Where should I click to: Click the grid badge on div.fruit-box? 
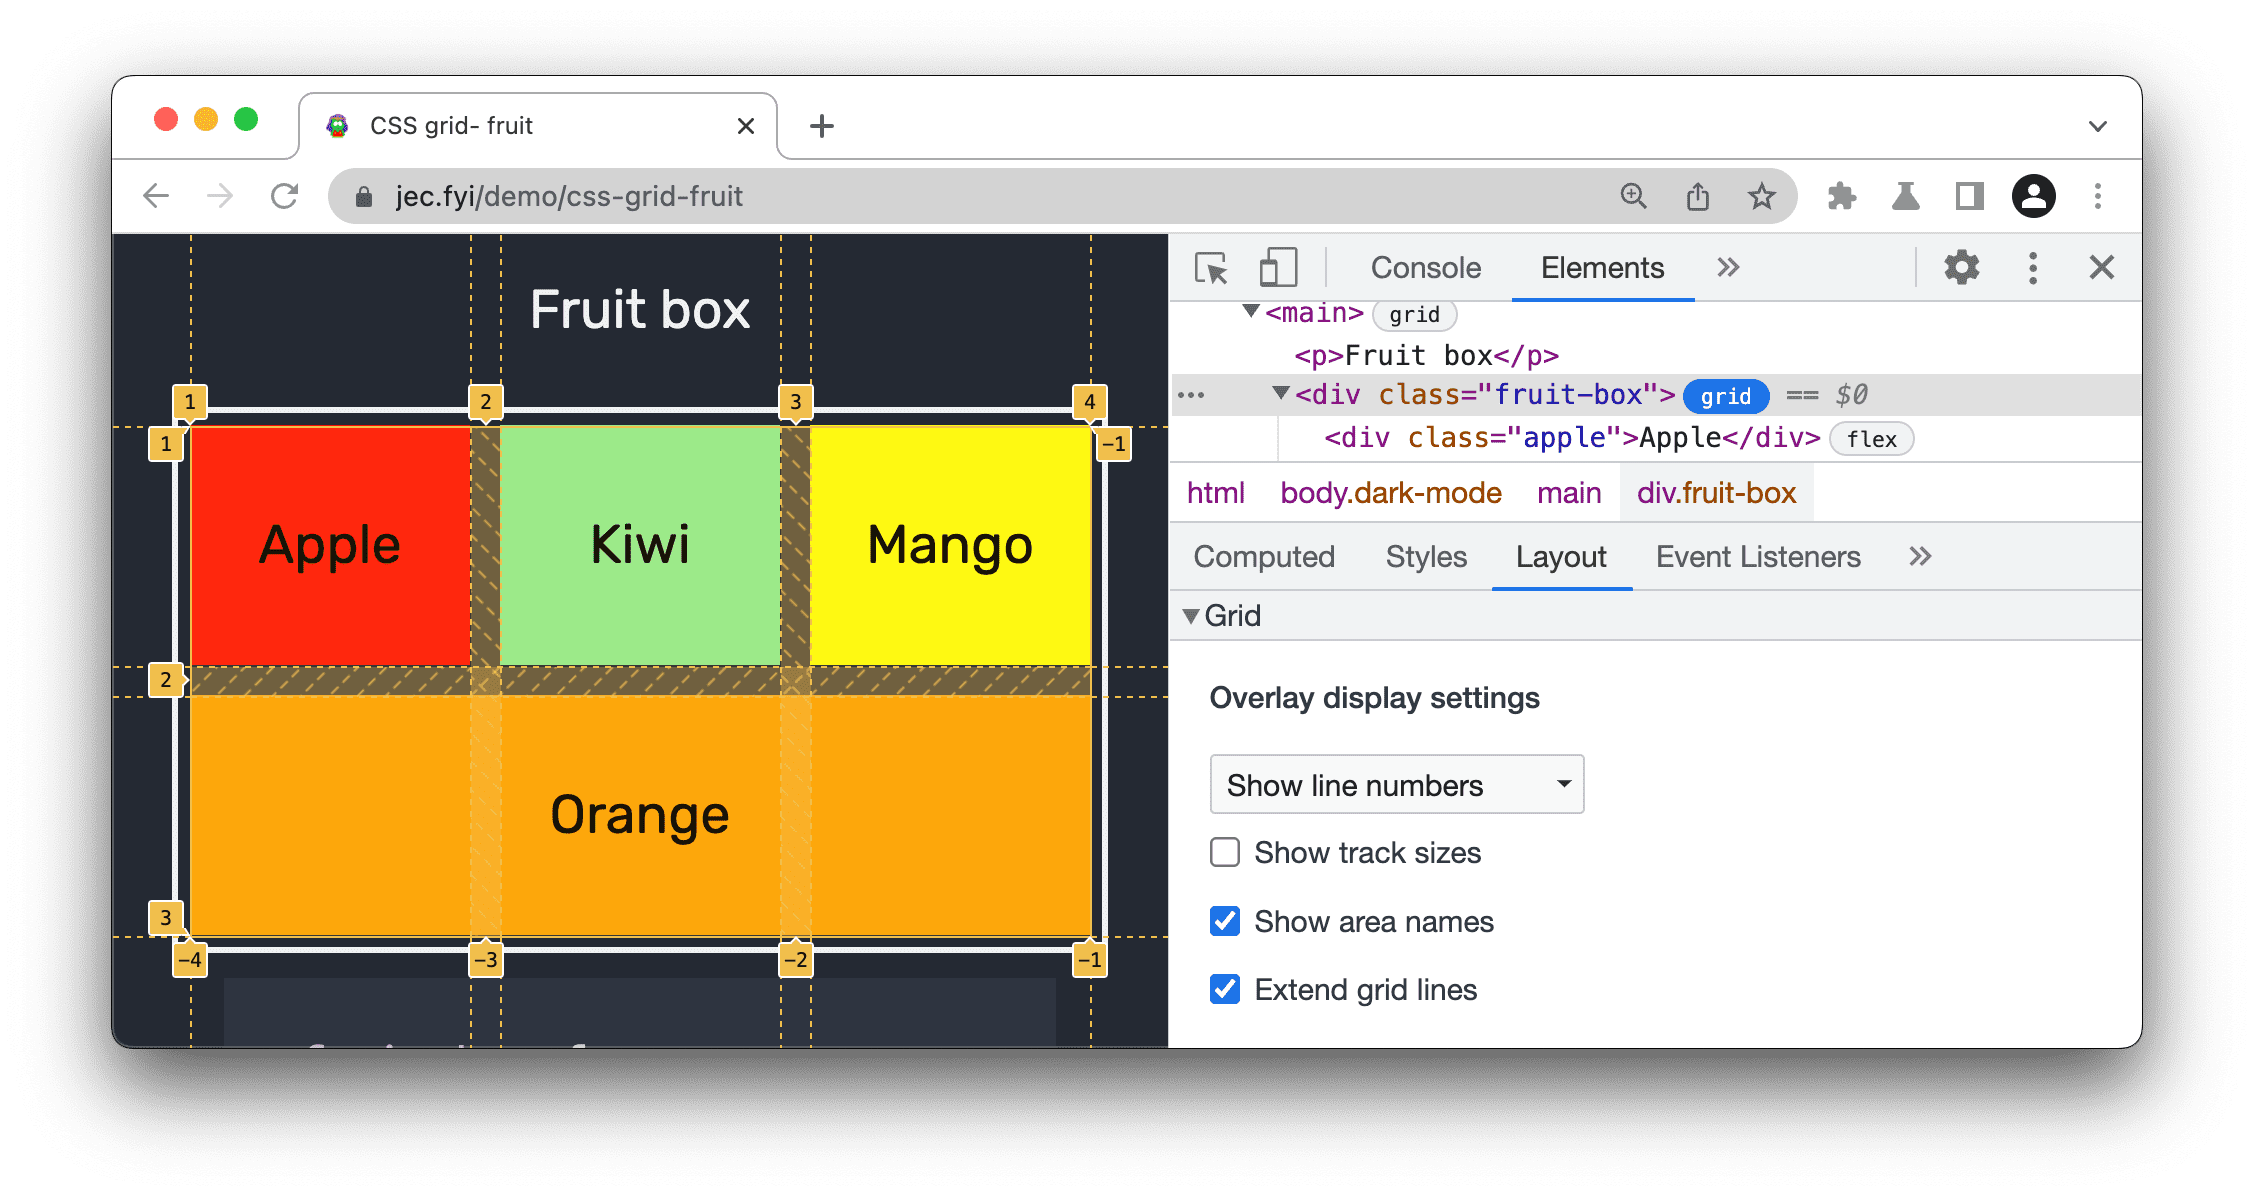1726,395
